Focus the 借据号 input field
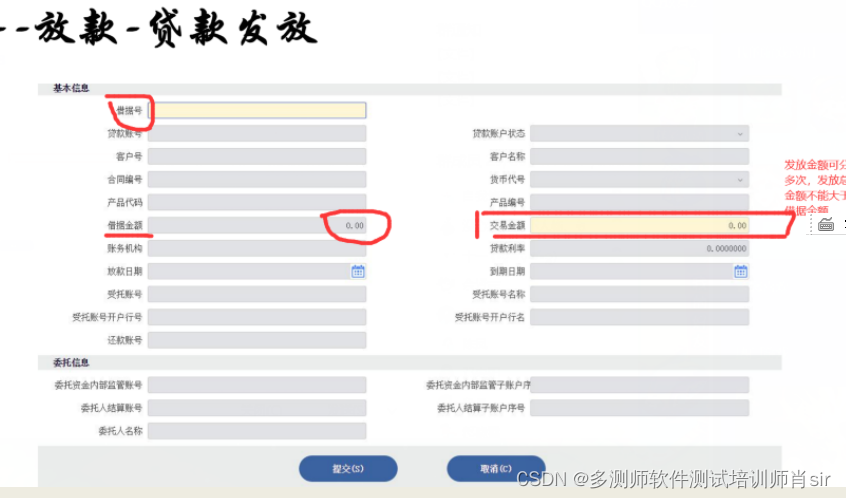Image resolution: width=846 pixels, height=498 pixels. [x=257, y=110]
